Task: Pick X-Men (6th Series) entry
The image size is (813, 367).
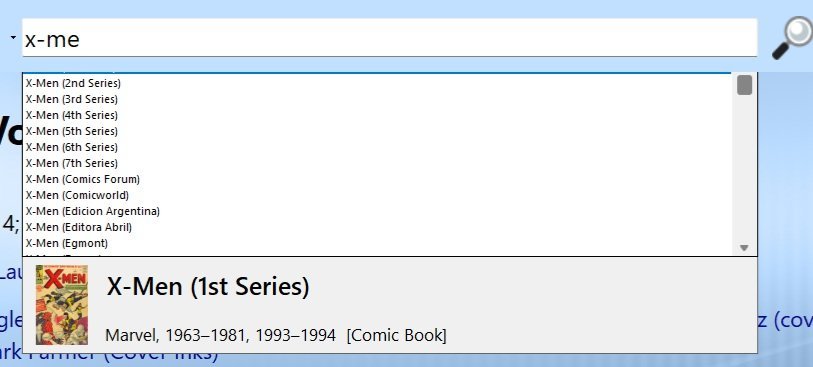Action: (x=377, y=147)
